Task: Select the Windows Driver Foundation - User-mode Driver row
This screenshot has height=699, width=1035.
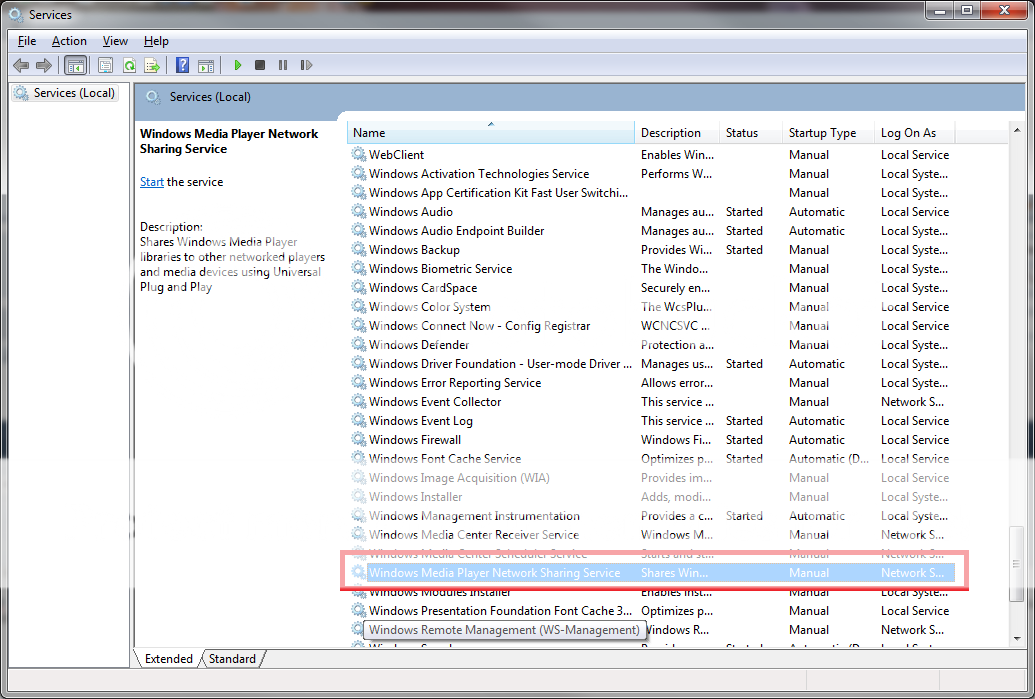Action: point(651,364)
